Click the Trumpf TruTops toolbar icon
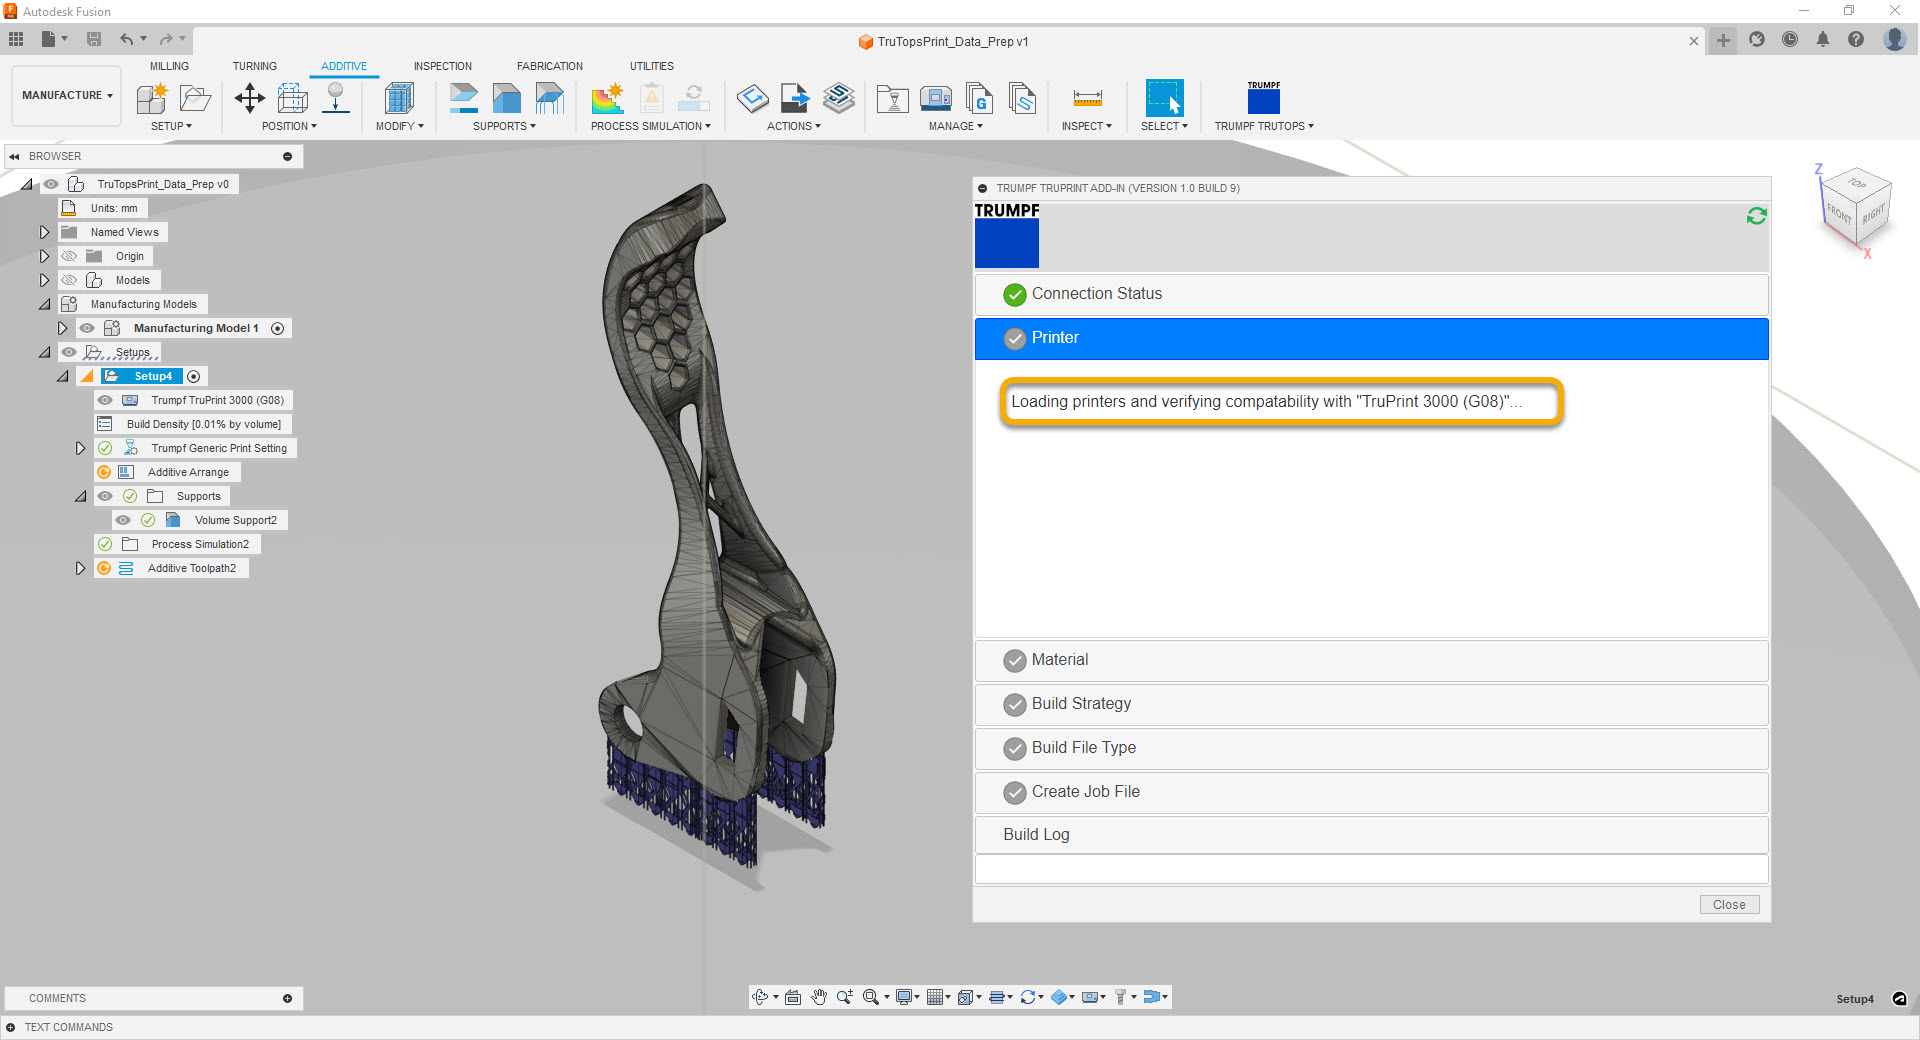 [1263, 99]
